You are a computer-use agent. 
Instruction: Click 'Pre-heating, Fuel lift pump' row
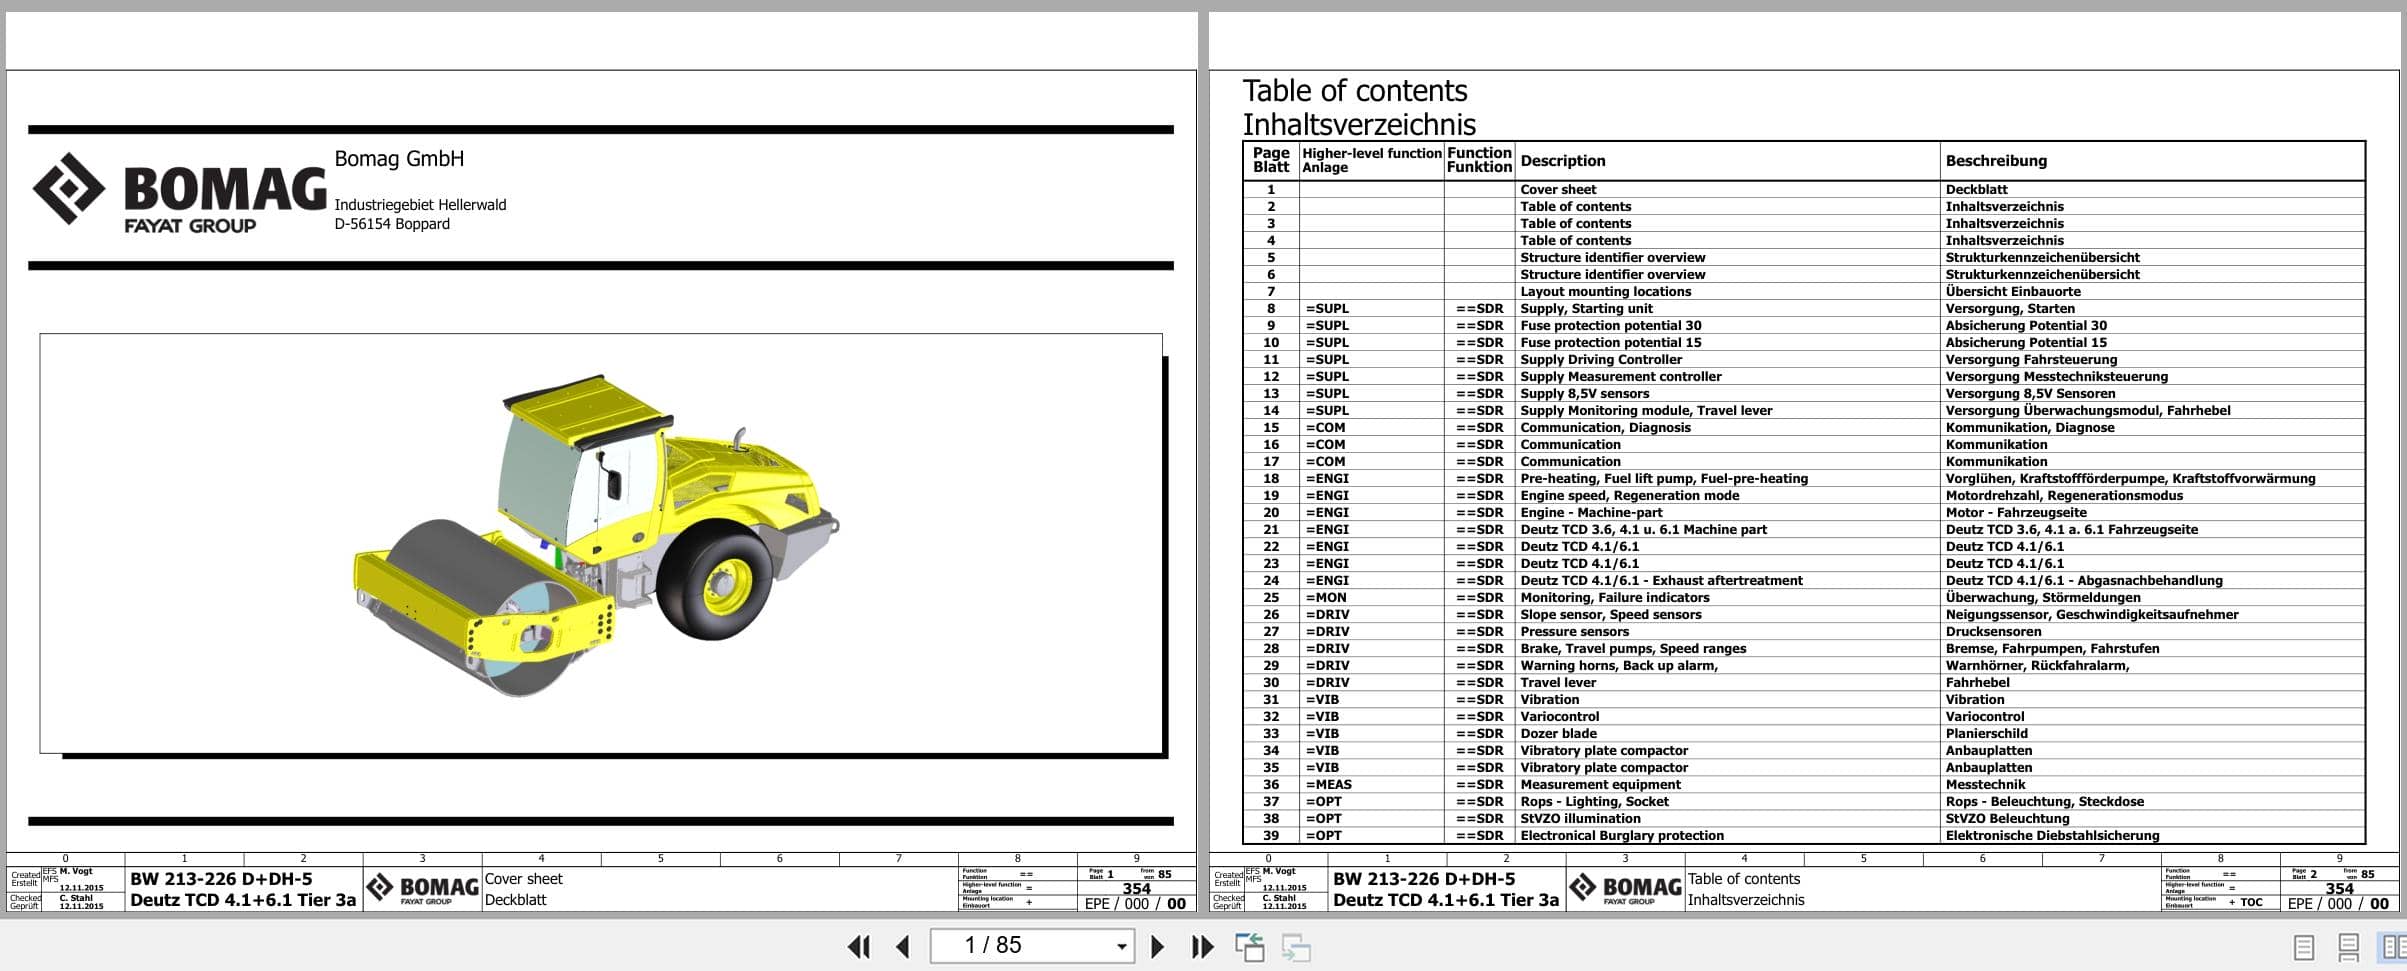[x=1664, y=478]
